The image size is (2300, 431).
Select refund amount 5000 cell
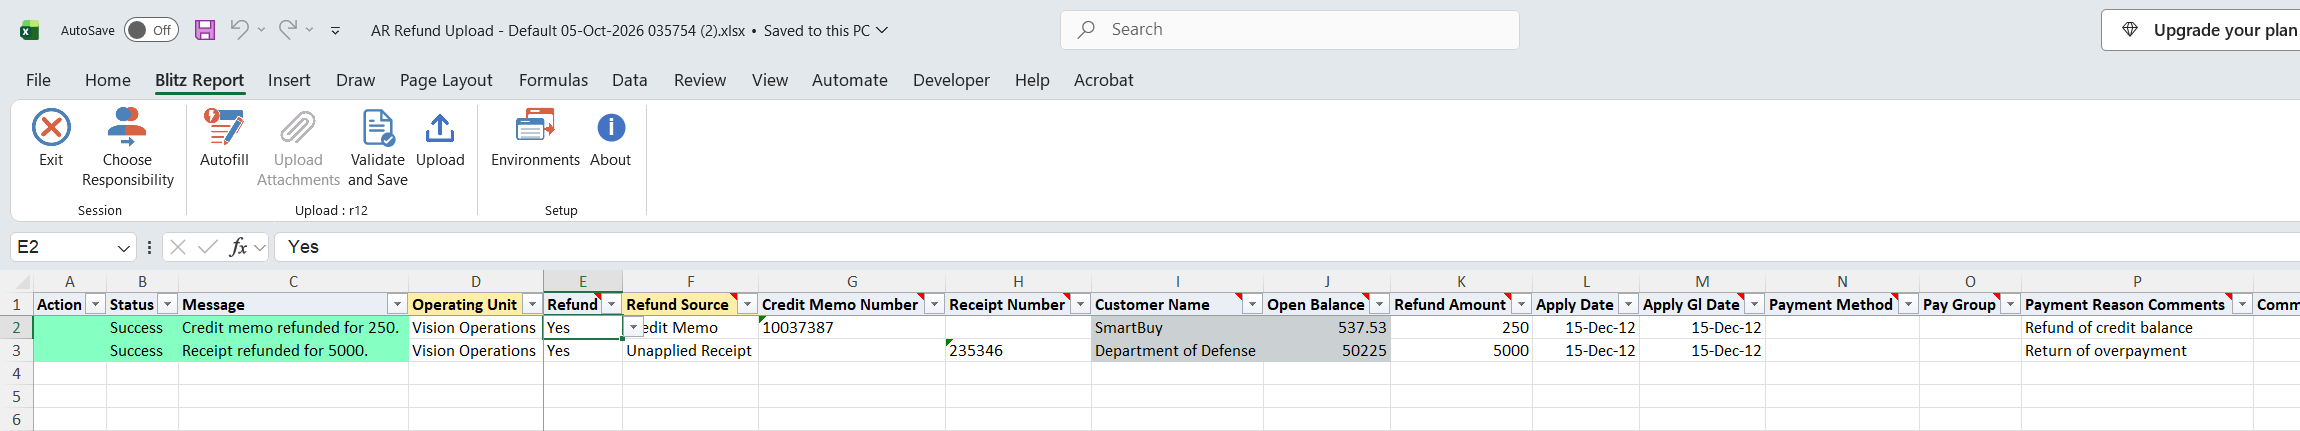point(1461,350)
